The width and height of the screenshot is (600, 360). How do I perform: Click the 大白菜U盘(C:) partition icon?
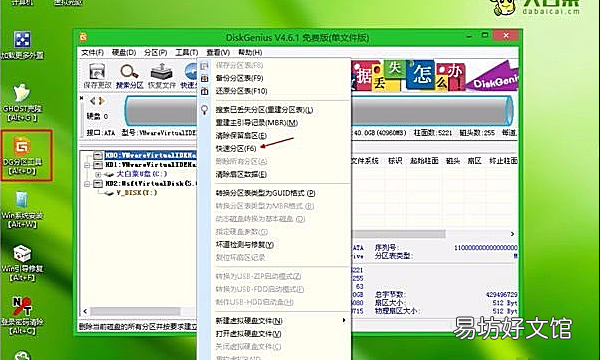[109, 174]
